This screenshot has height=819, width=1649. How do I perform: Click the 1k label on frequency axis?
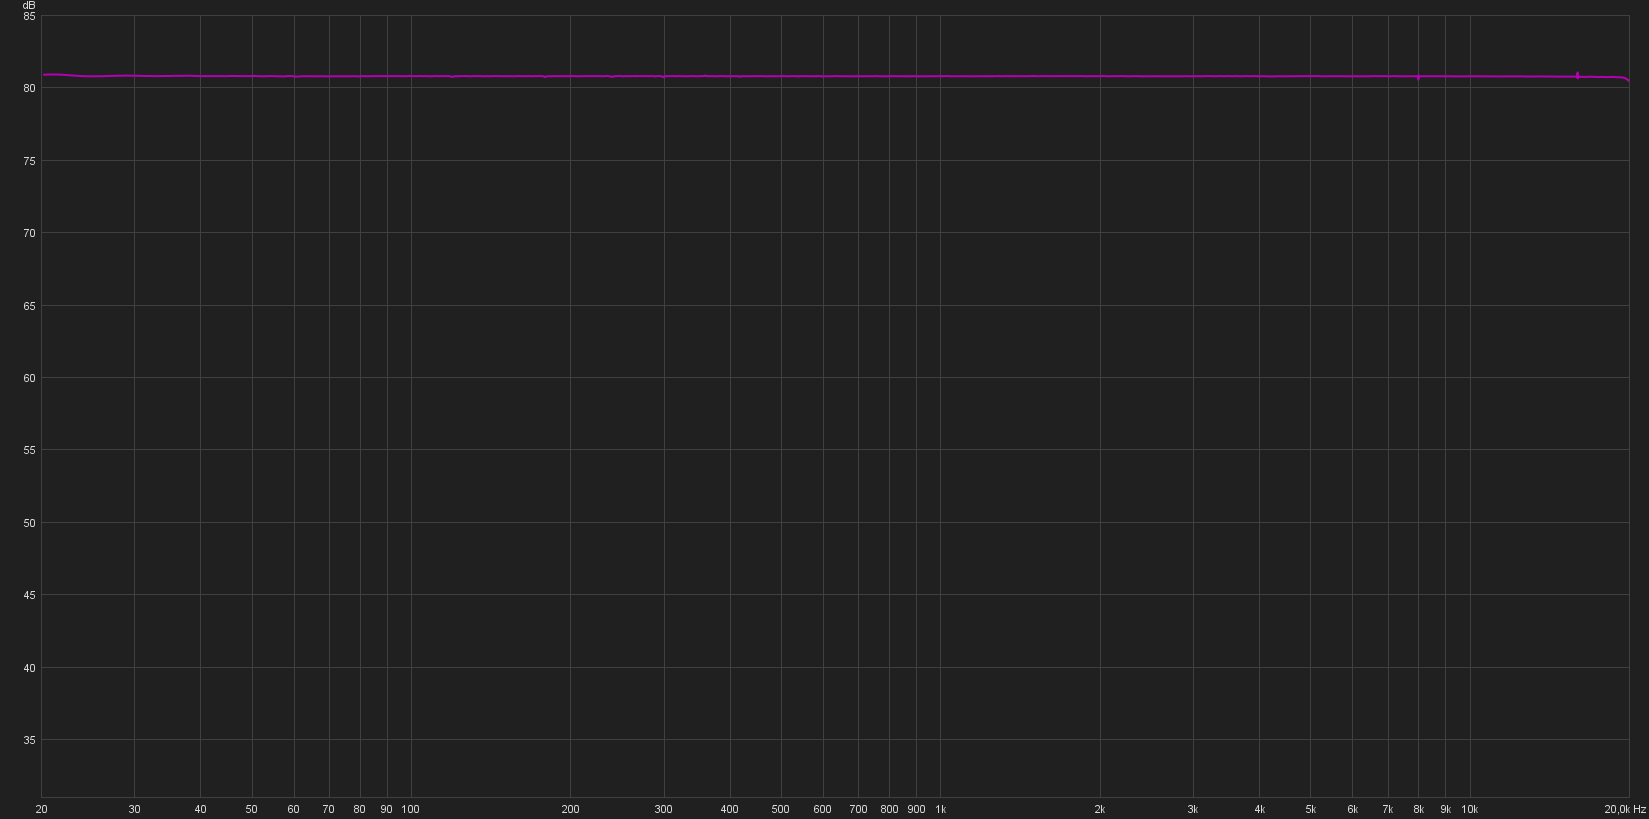940,809
